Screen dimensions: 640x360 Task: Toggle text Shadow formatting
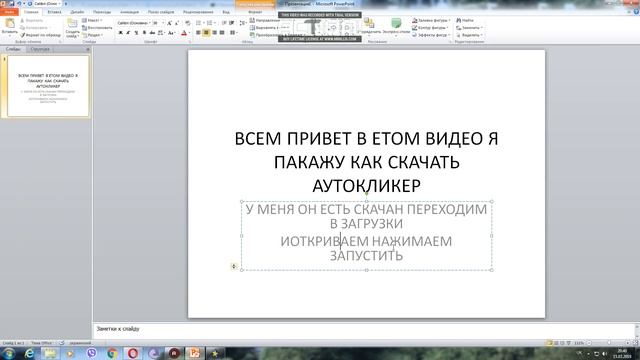point(144,33)
